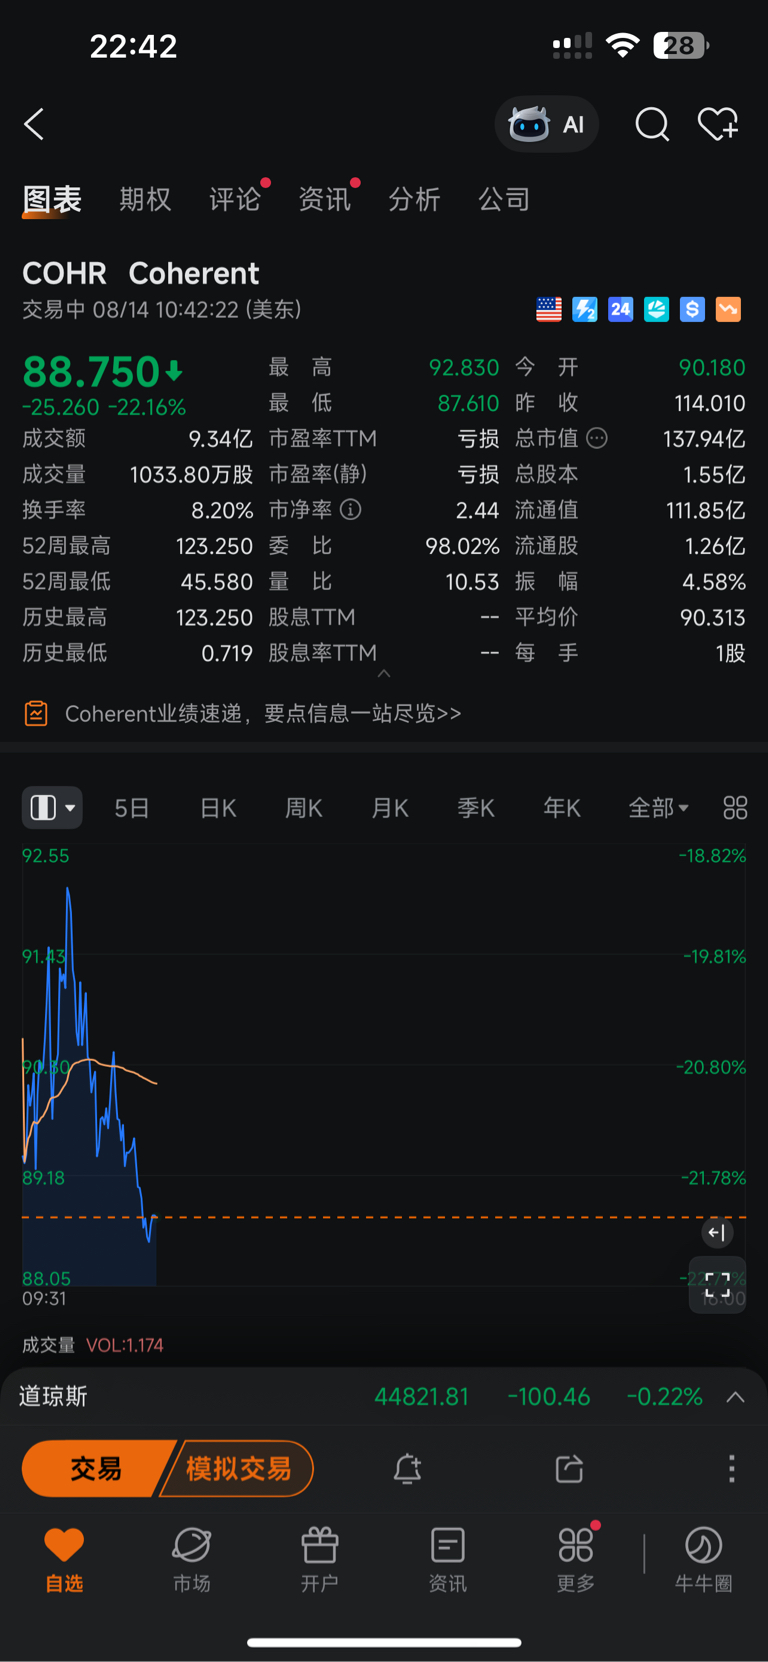Tap the COHR Coherent title

(x=141, y=273)
